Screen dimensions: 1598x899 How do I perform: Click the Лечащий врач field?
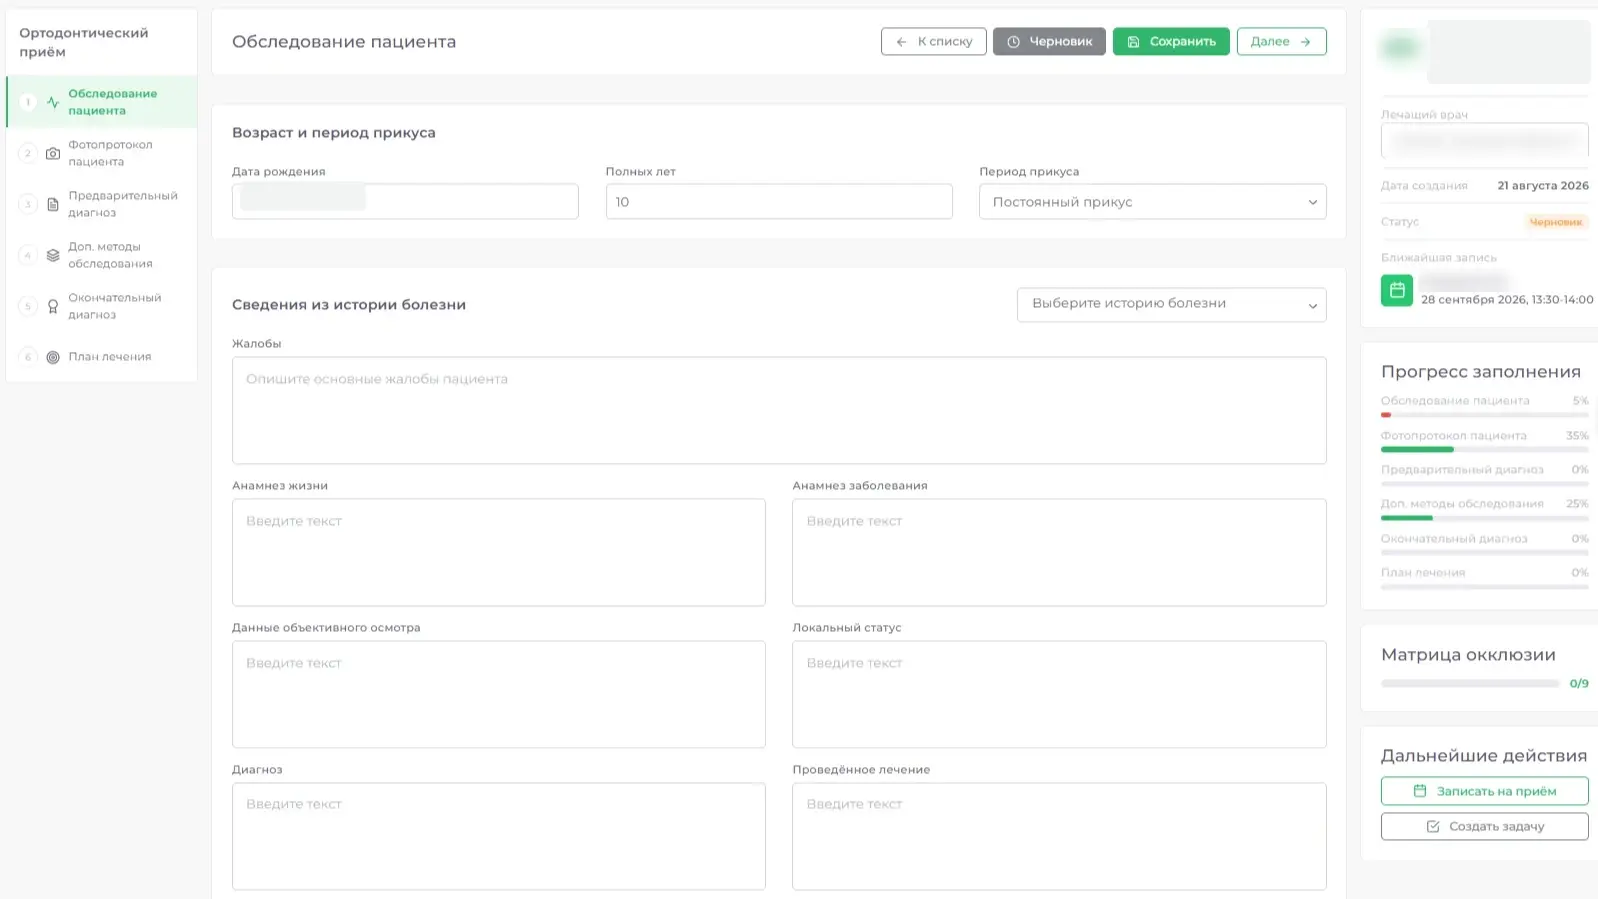[1484, 141]
